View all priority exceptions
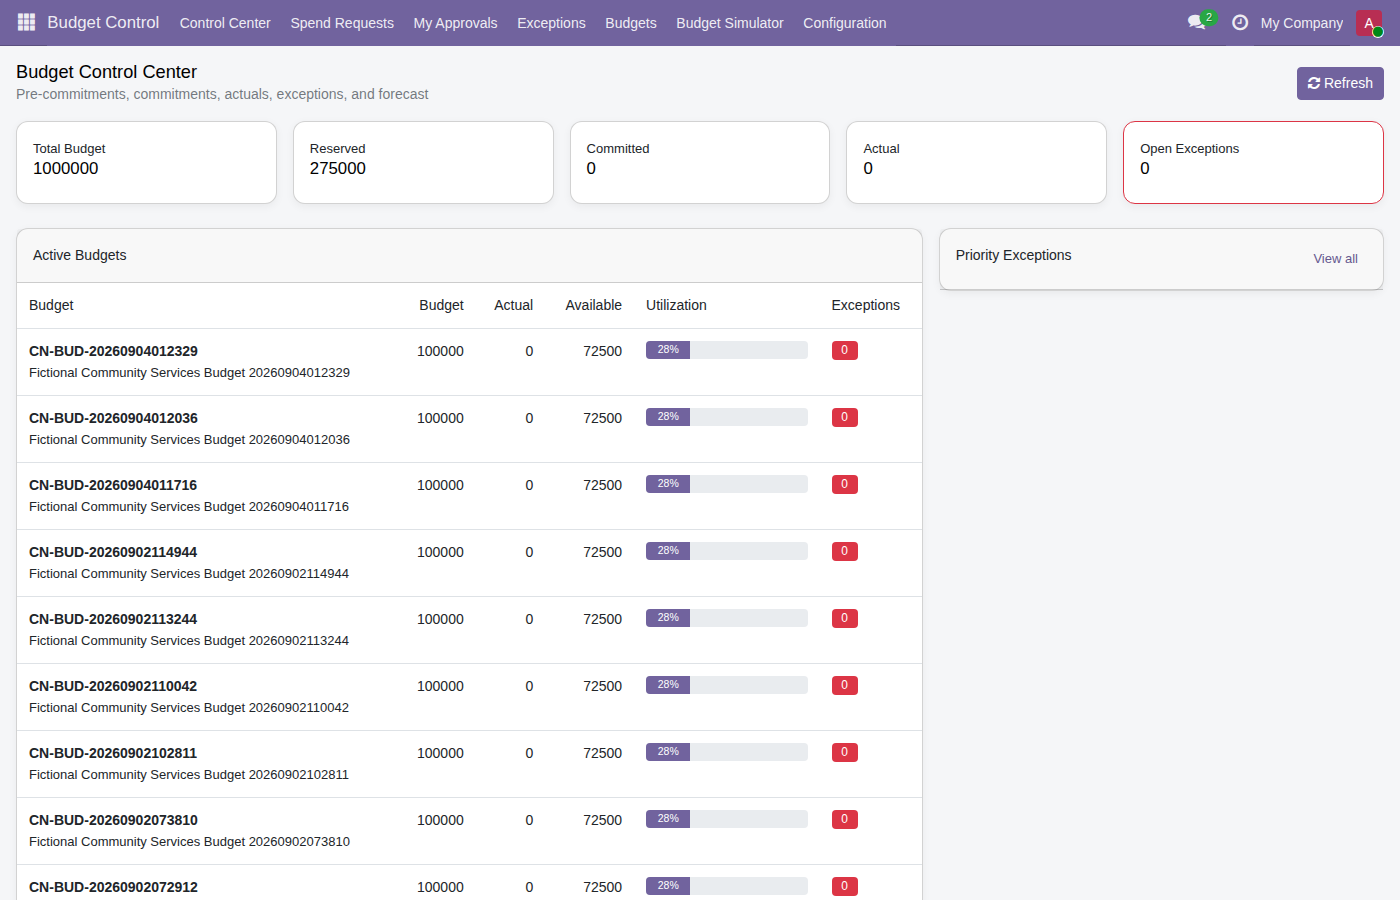This screenshot has width=1400, height=900. point(1335,258)
